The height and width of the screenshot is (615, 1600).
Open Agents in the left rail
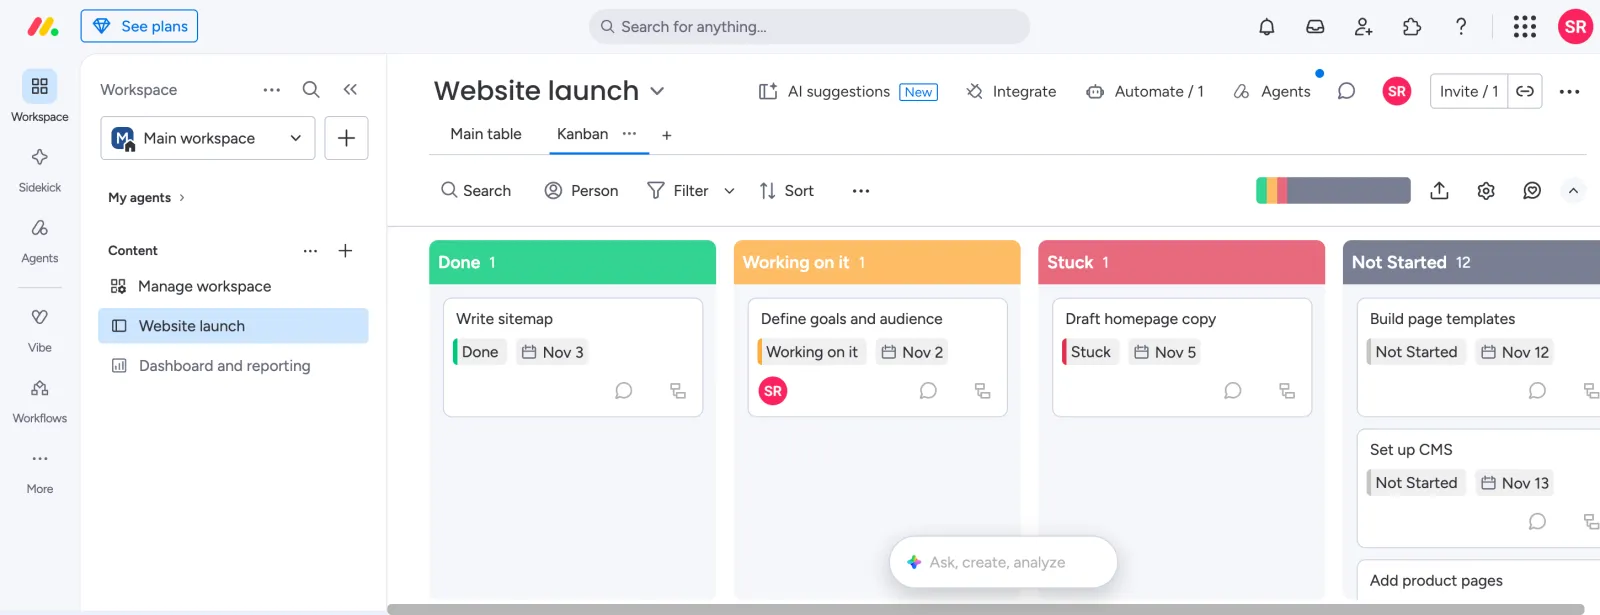pyautogui.click(x=40, y=239)
